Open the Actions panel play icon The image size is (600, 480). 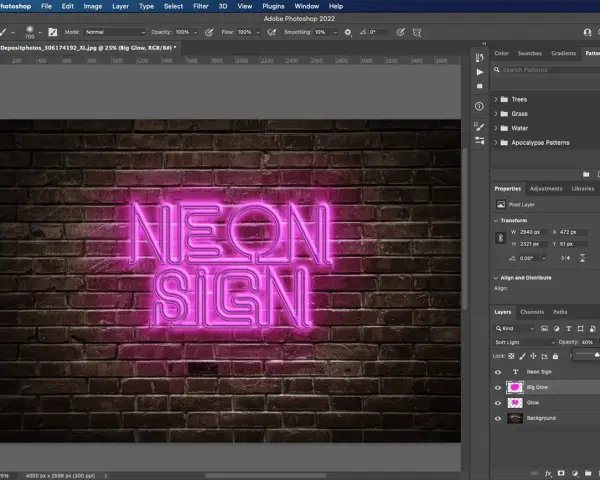tap(479, 72)
